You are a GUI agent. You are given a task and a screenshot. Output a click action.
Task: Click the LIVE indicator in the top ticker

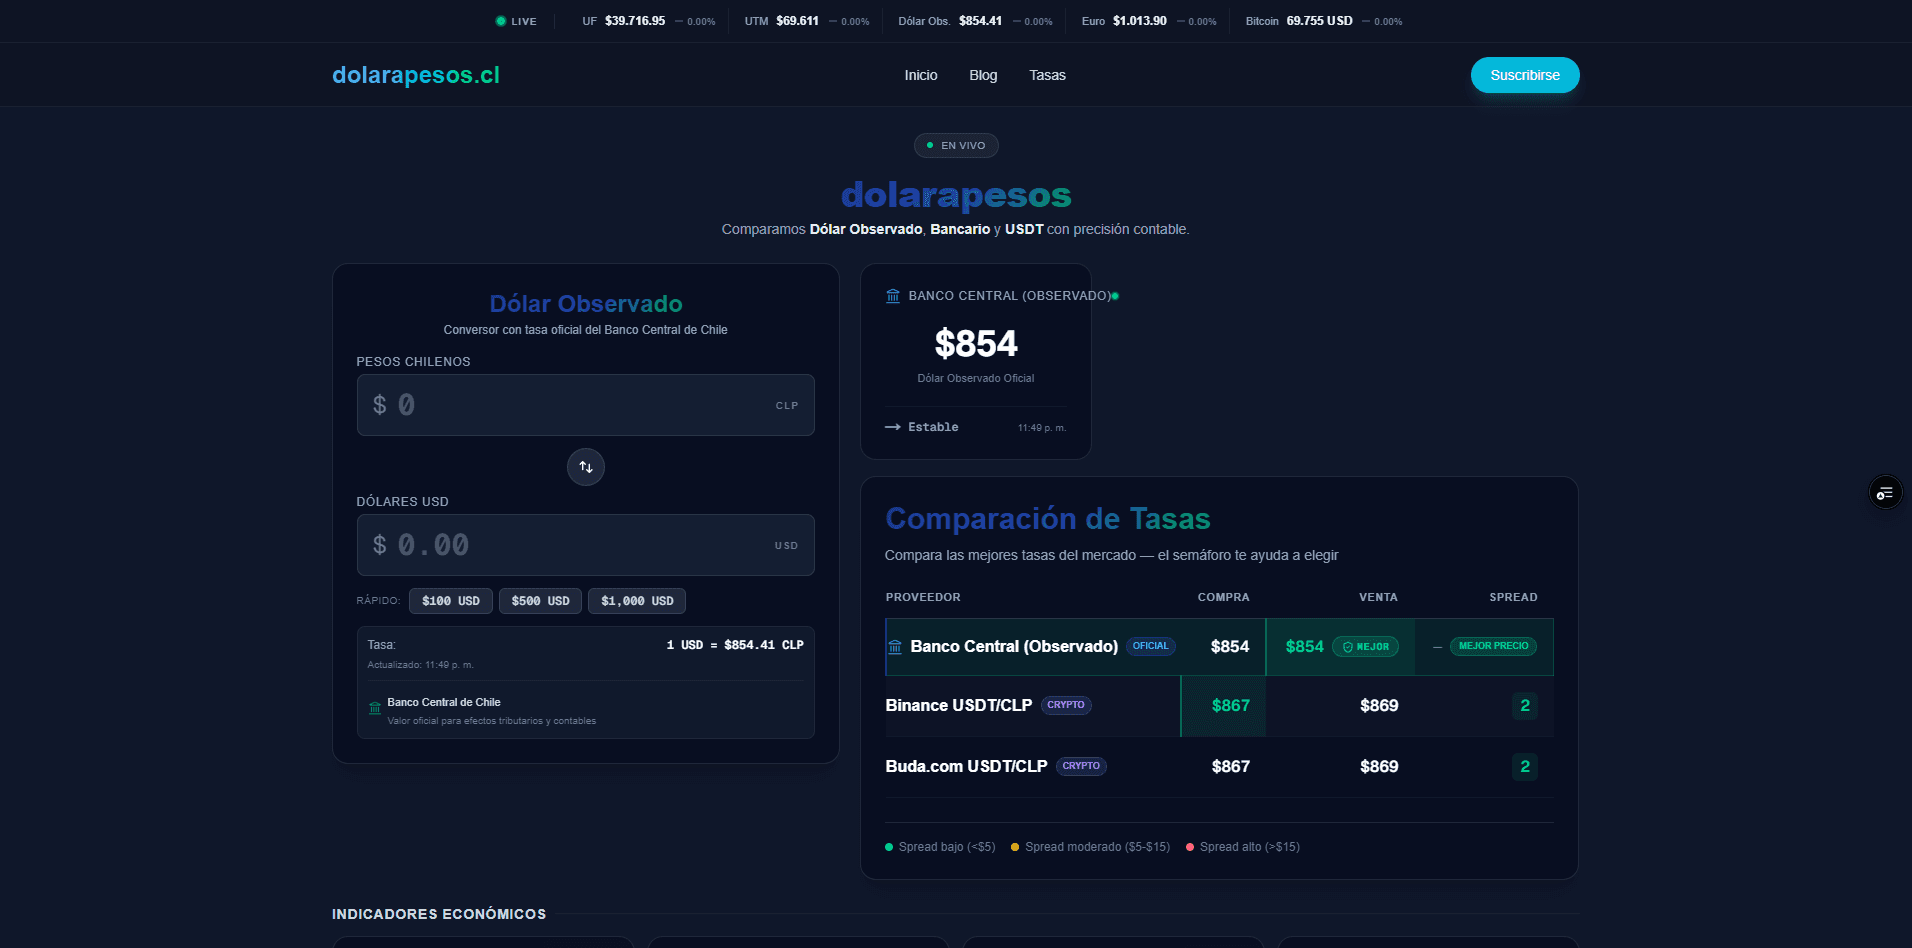coord(516,20)
